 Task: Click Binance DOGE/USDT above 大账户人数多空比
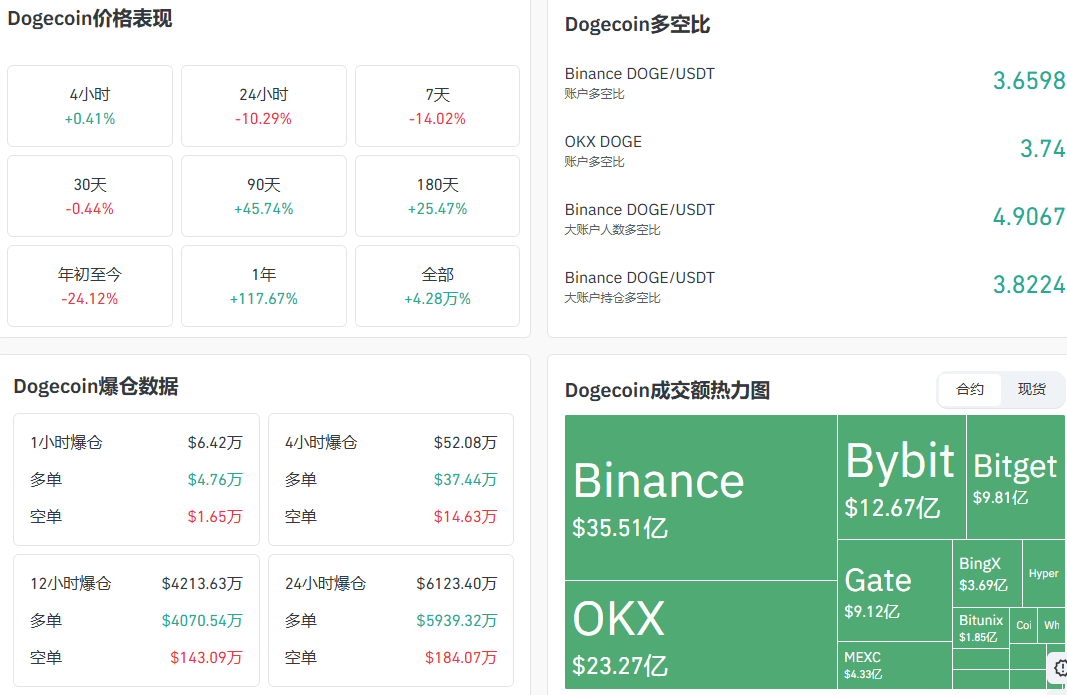[x=640, y=210]
